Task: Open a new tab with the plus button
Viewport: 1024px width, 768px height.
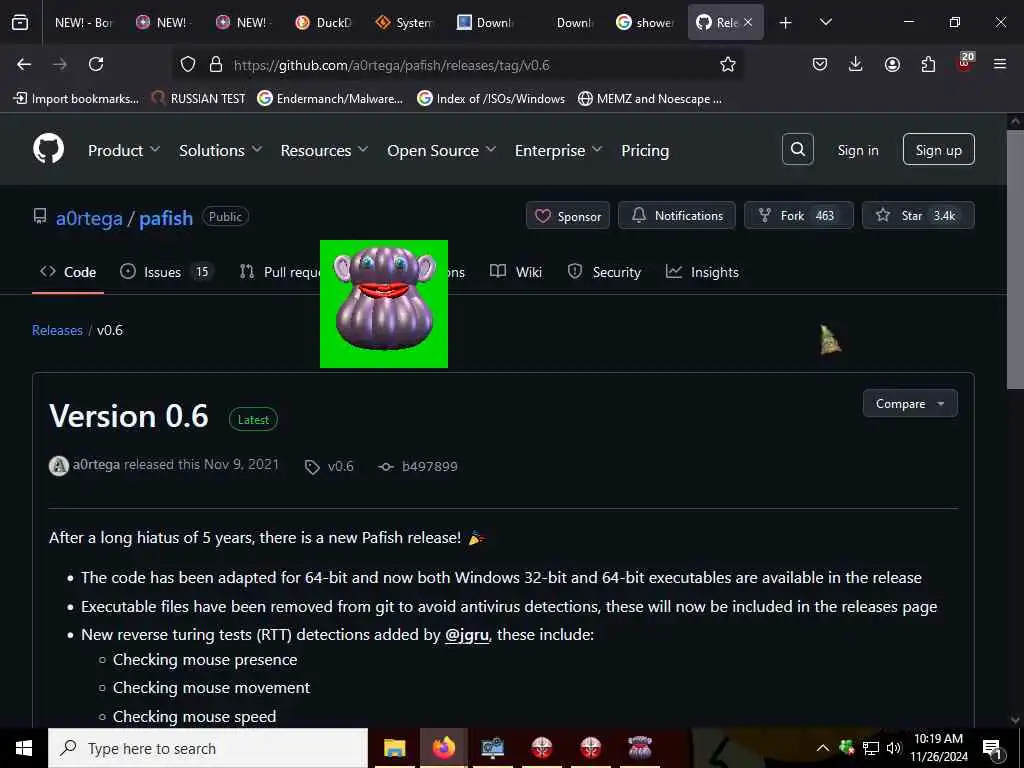Action: tap(786, 23)
